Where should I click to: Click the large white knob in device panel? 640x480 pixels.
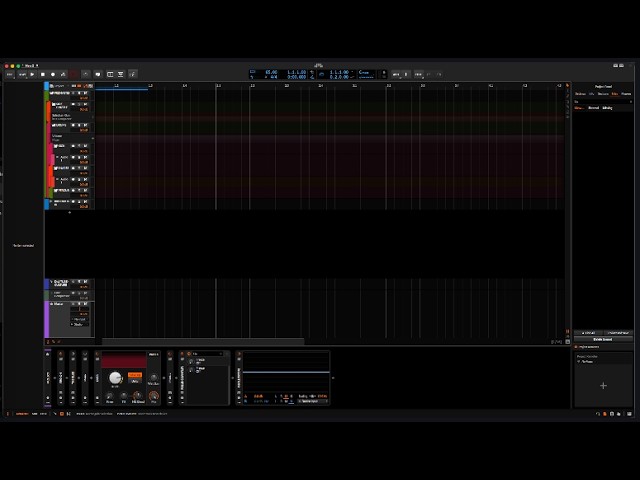[115, 378]
